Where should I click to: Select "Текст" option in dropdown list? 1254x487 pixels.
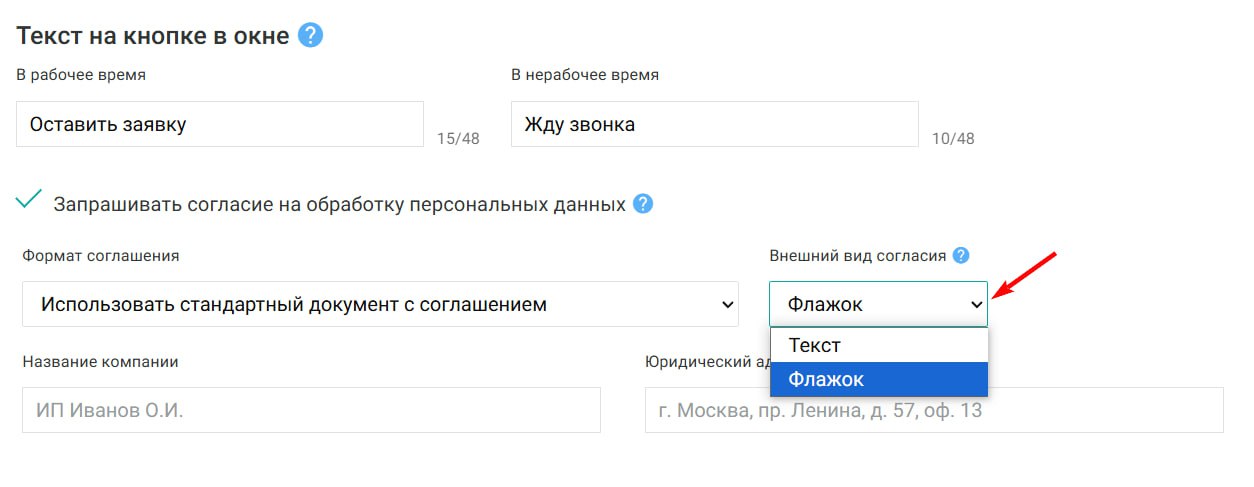tap(878, 345)
